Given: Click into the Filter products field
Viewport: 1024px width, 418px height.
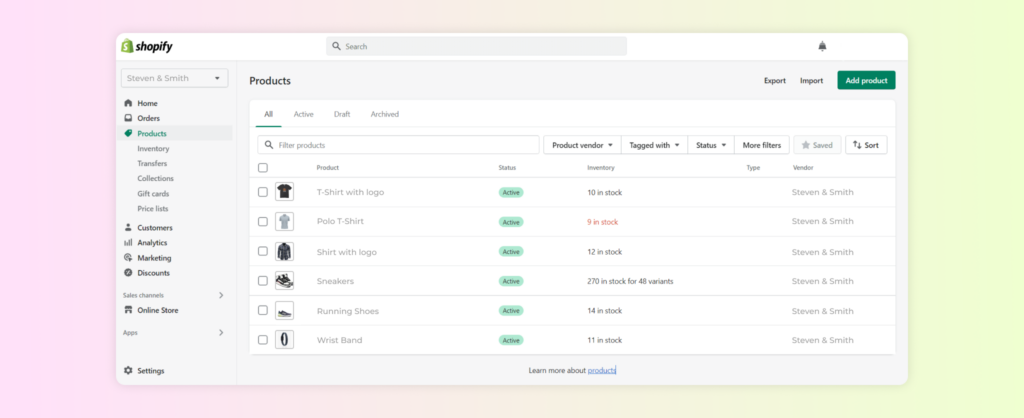Looking at the screenshot, I should [x=400, y=145].
